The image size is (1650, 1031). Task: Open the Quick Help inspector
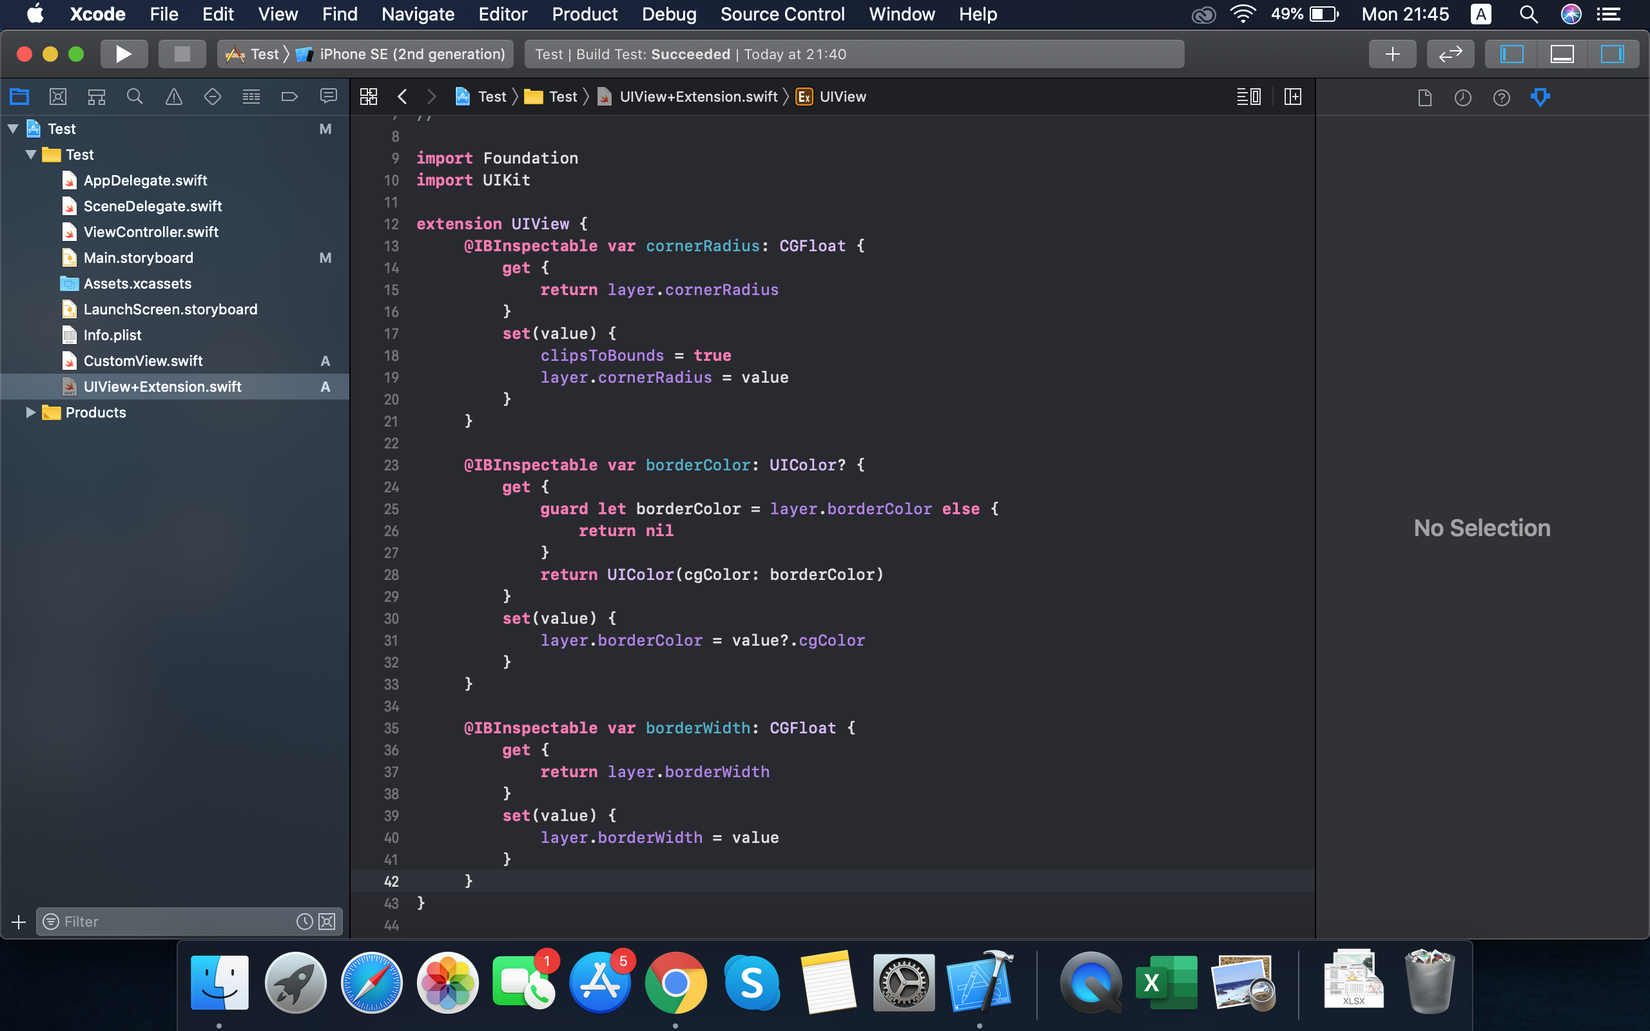[1501, 97]
